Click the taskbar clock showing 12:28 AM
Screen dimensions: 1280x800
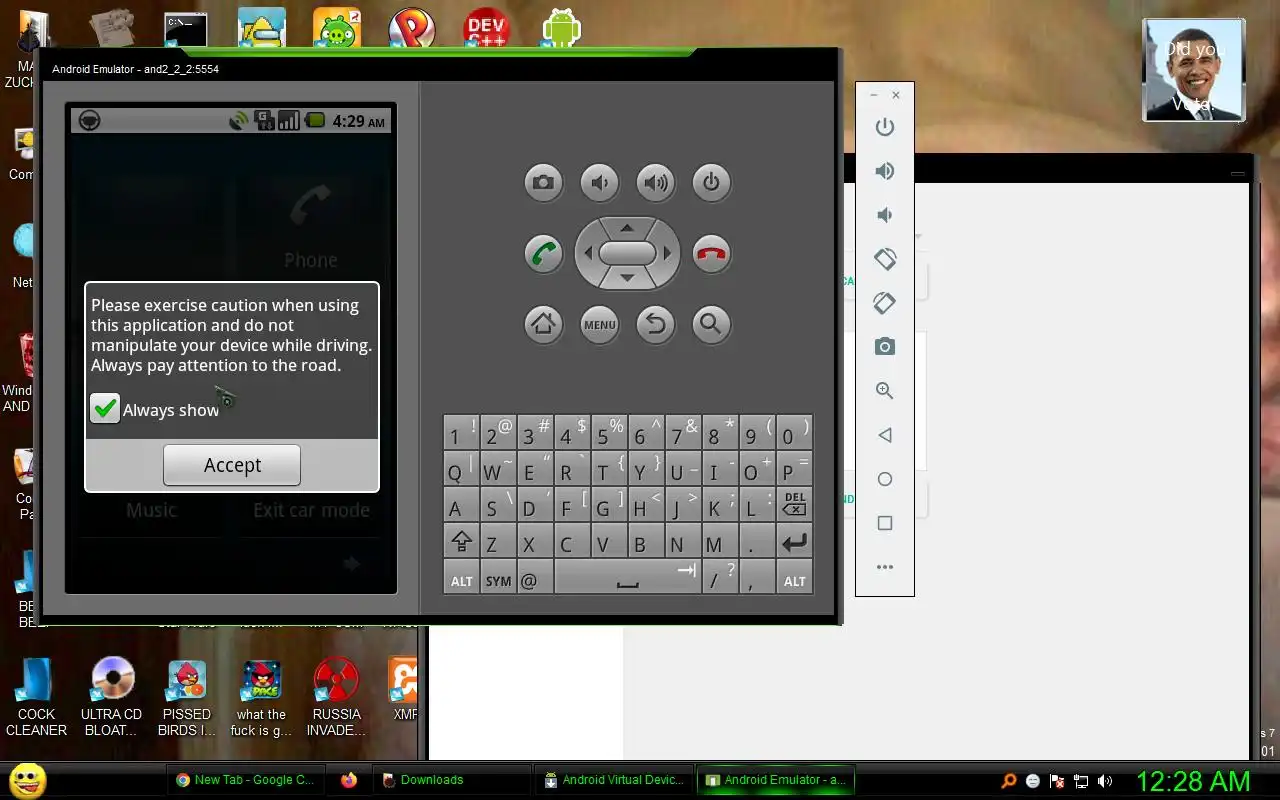(1193, 780)
